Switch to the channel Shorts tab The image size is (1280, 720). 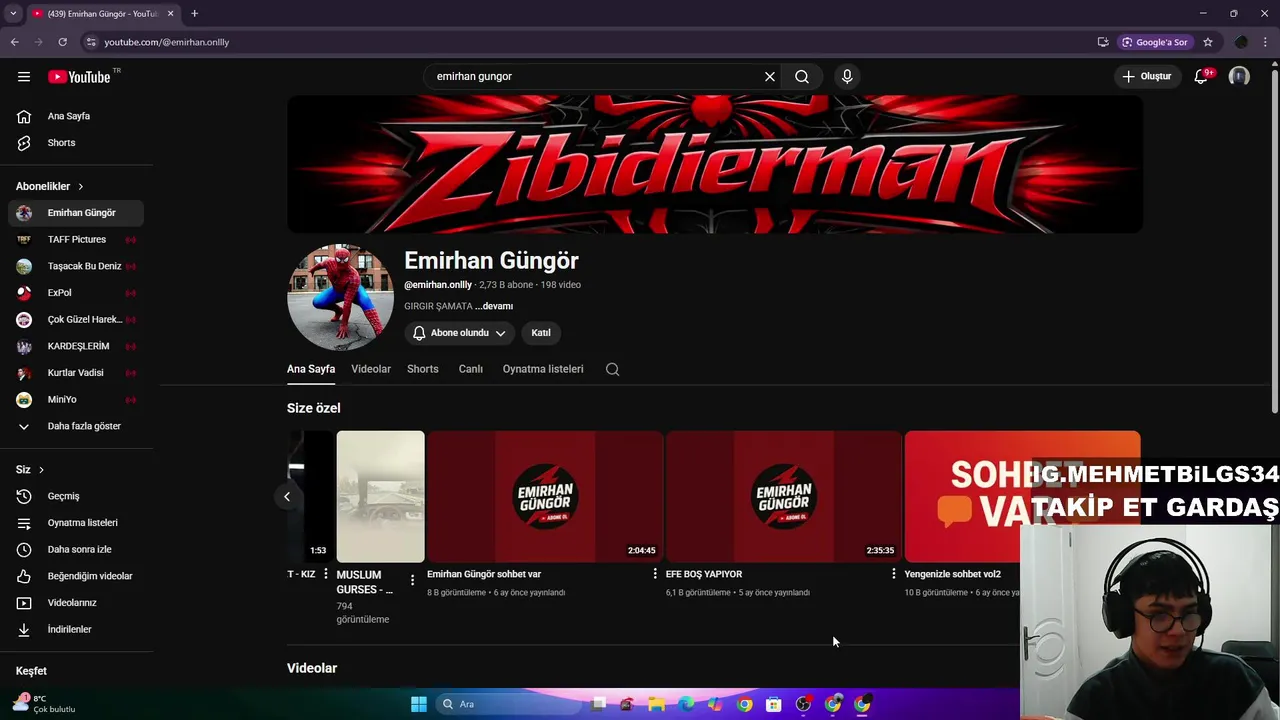[x=423, y=369]
